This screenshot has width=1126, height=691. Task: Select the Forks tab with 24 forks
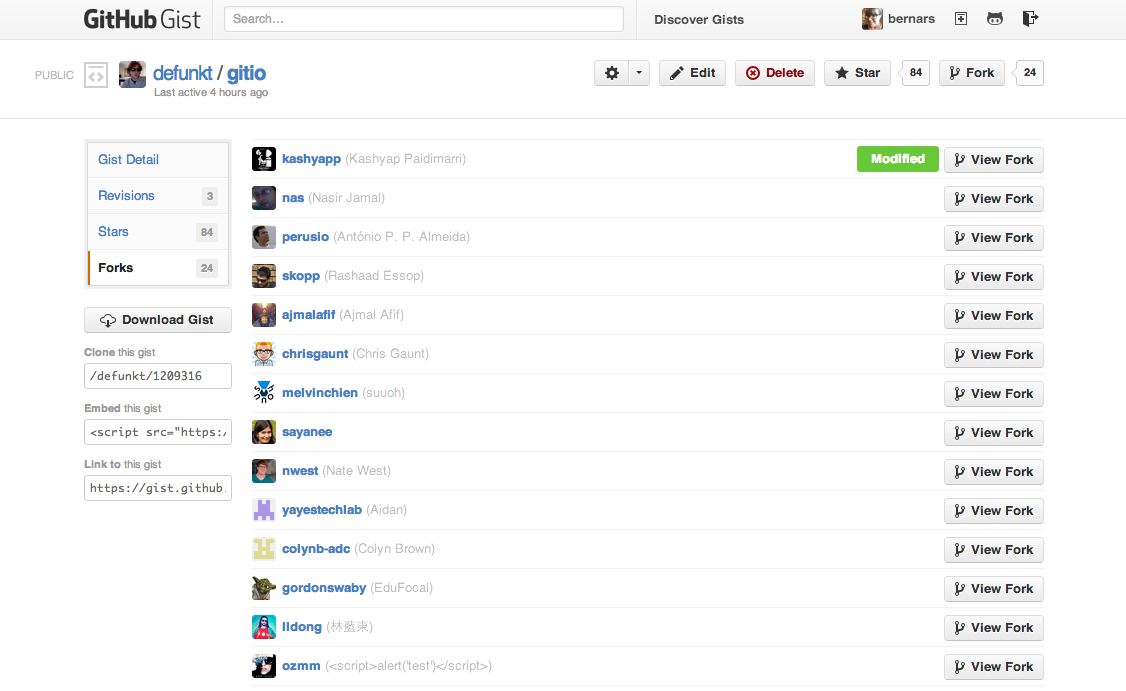(115, 267)
